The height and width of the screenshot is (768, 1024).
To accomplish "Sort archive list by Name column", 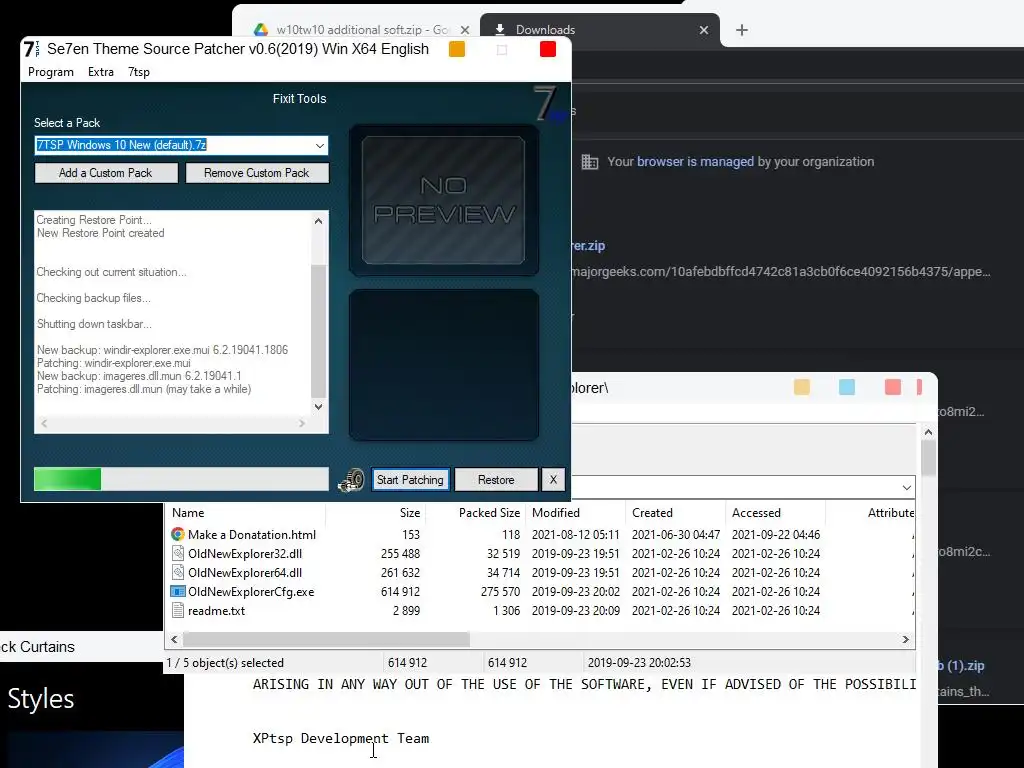I will pyautogui.click(x=188, y=513).
